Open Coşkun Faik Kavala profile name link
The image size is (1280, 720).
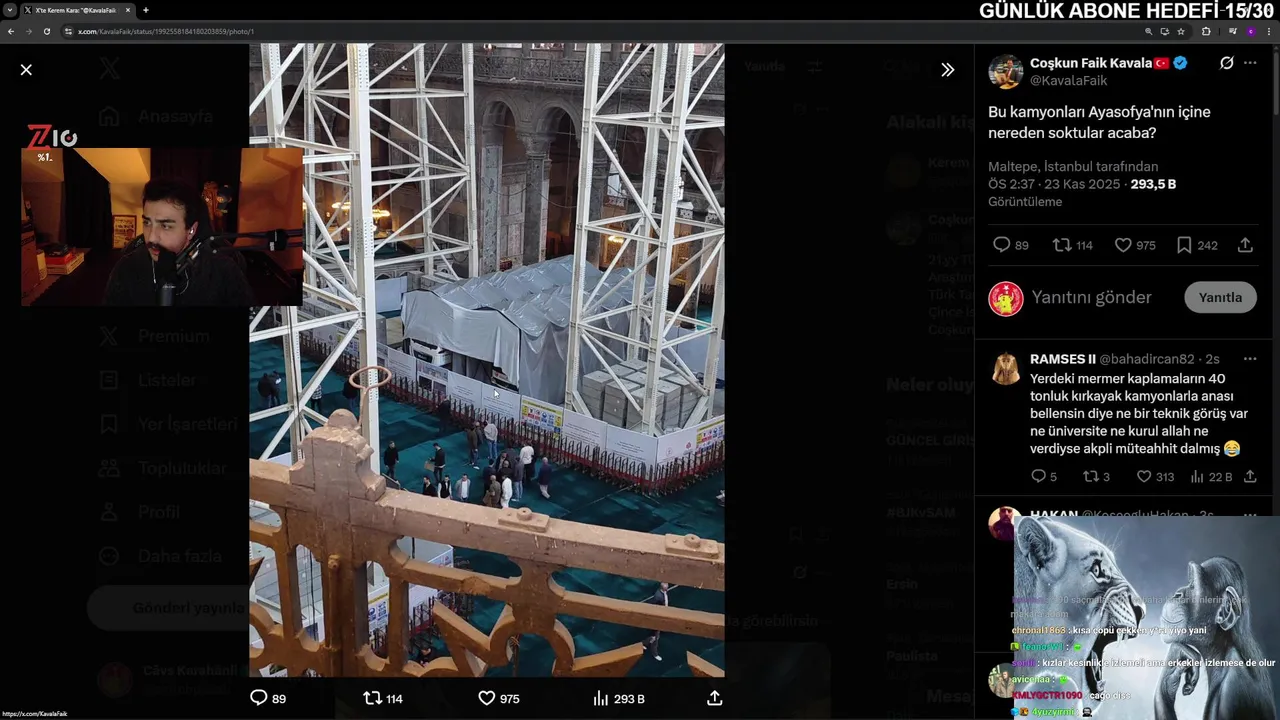click(x=1091, y=63)
